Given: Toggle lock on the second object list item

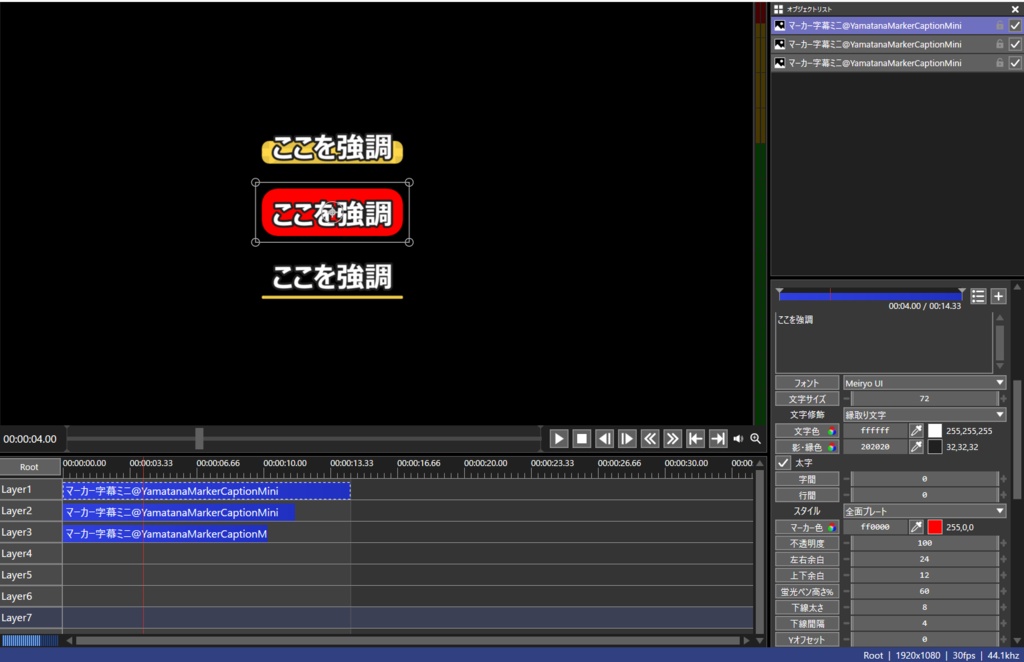Looking at the screenshot, I should [999, 44].
